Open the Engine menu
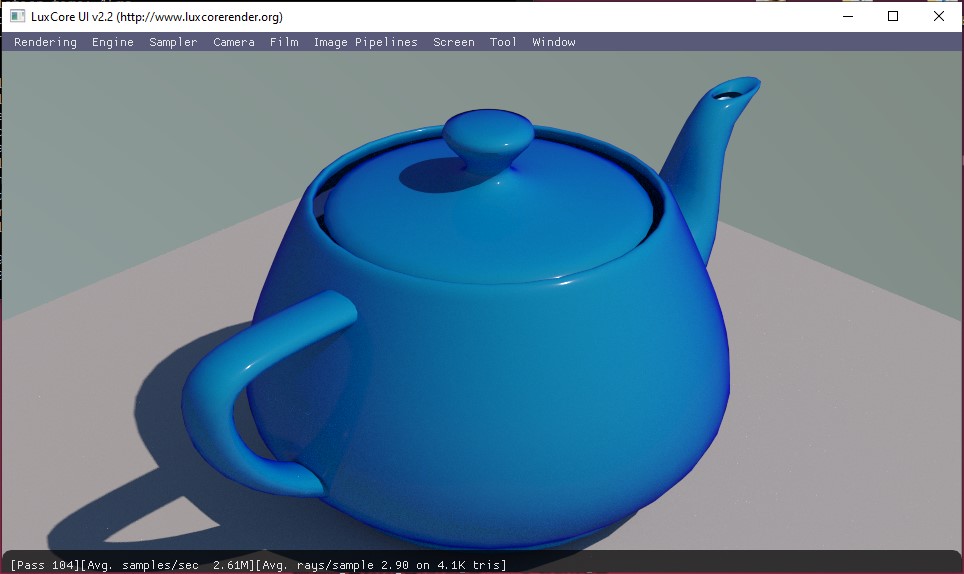964x574 pixels. click(113, 42)
